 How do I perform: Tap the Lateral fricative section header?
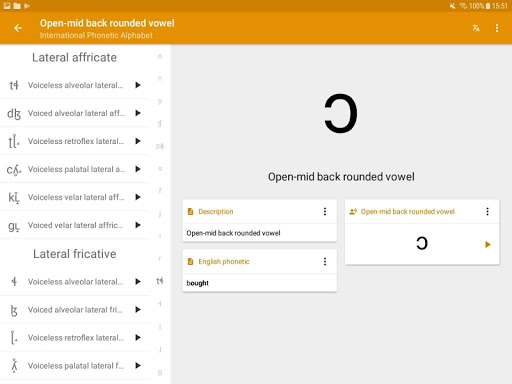pos(75,254)
